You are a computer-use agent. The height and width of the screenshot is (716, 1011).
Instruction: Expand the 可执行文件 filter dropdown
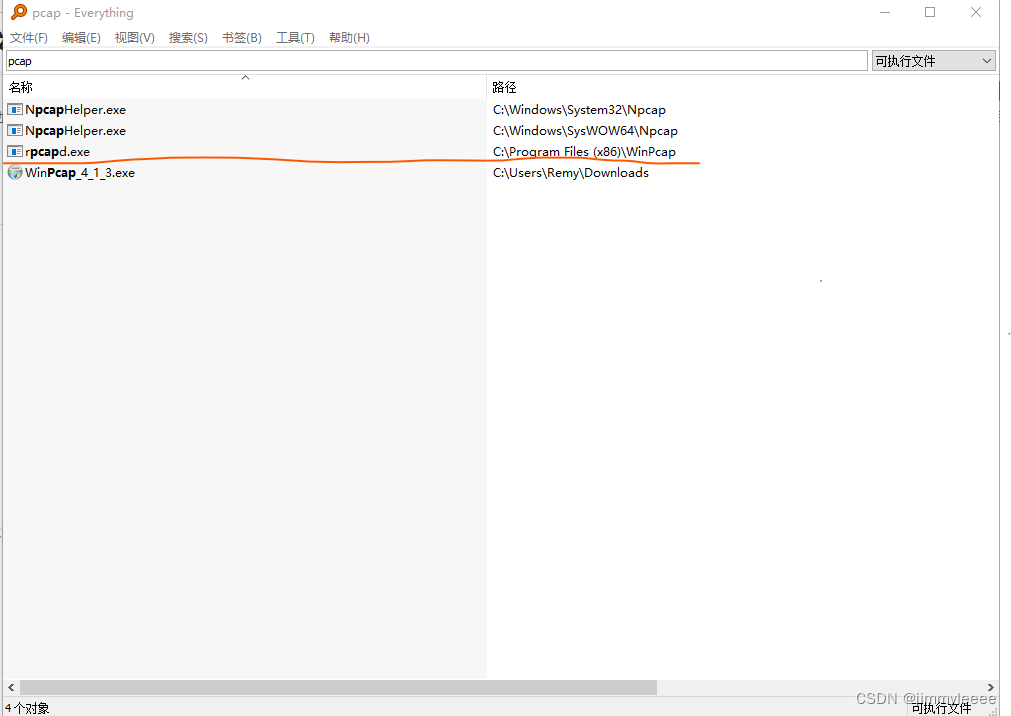click(x=934, y=61)
